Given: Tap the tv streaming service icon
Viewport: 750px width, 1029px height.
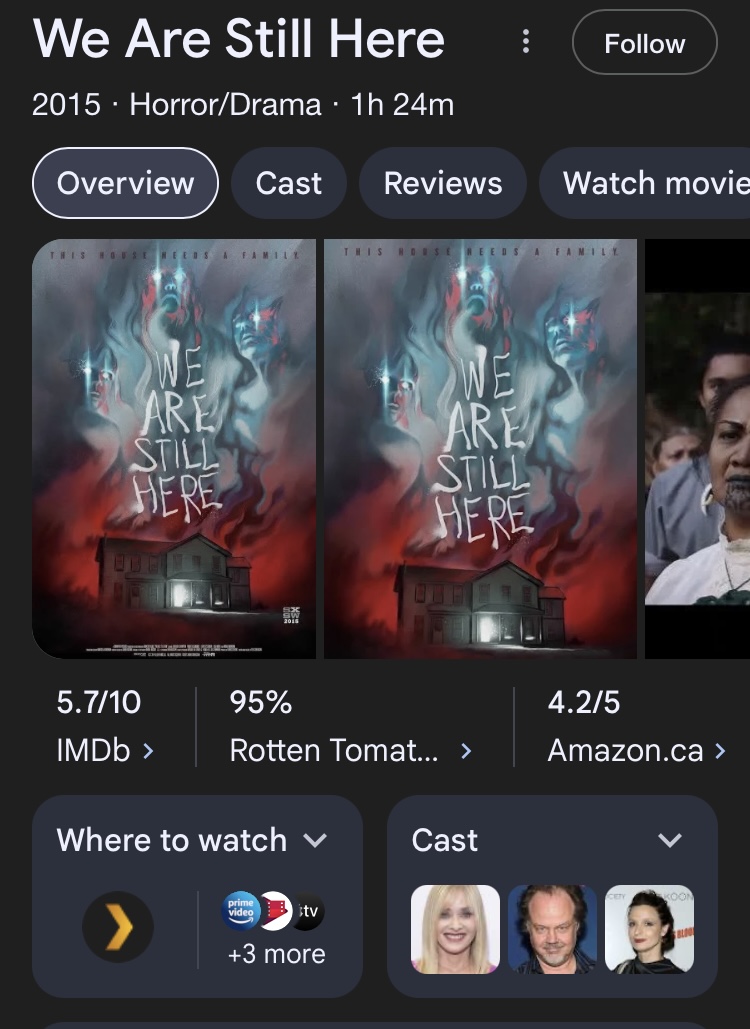Looking at the screenshot, I should coord(309,911).
